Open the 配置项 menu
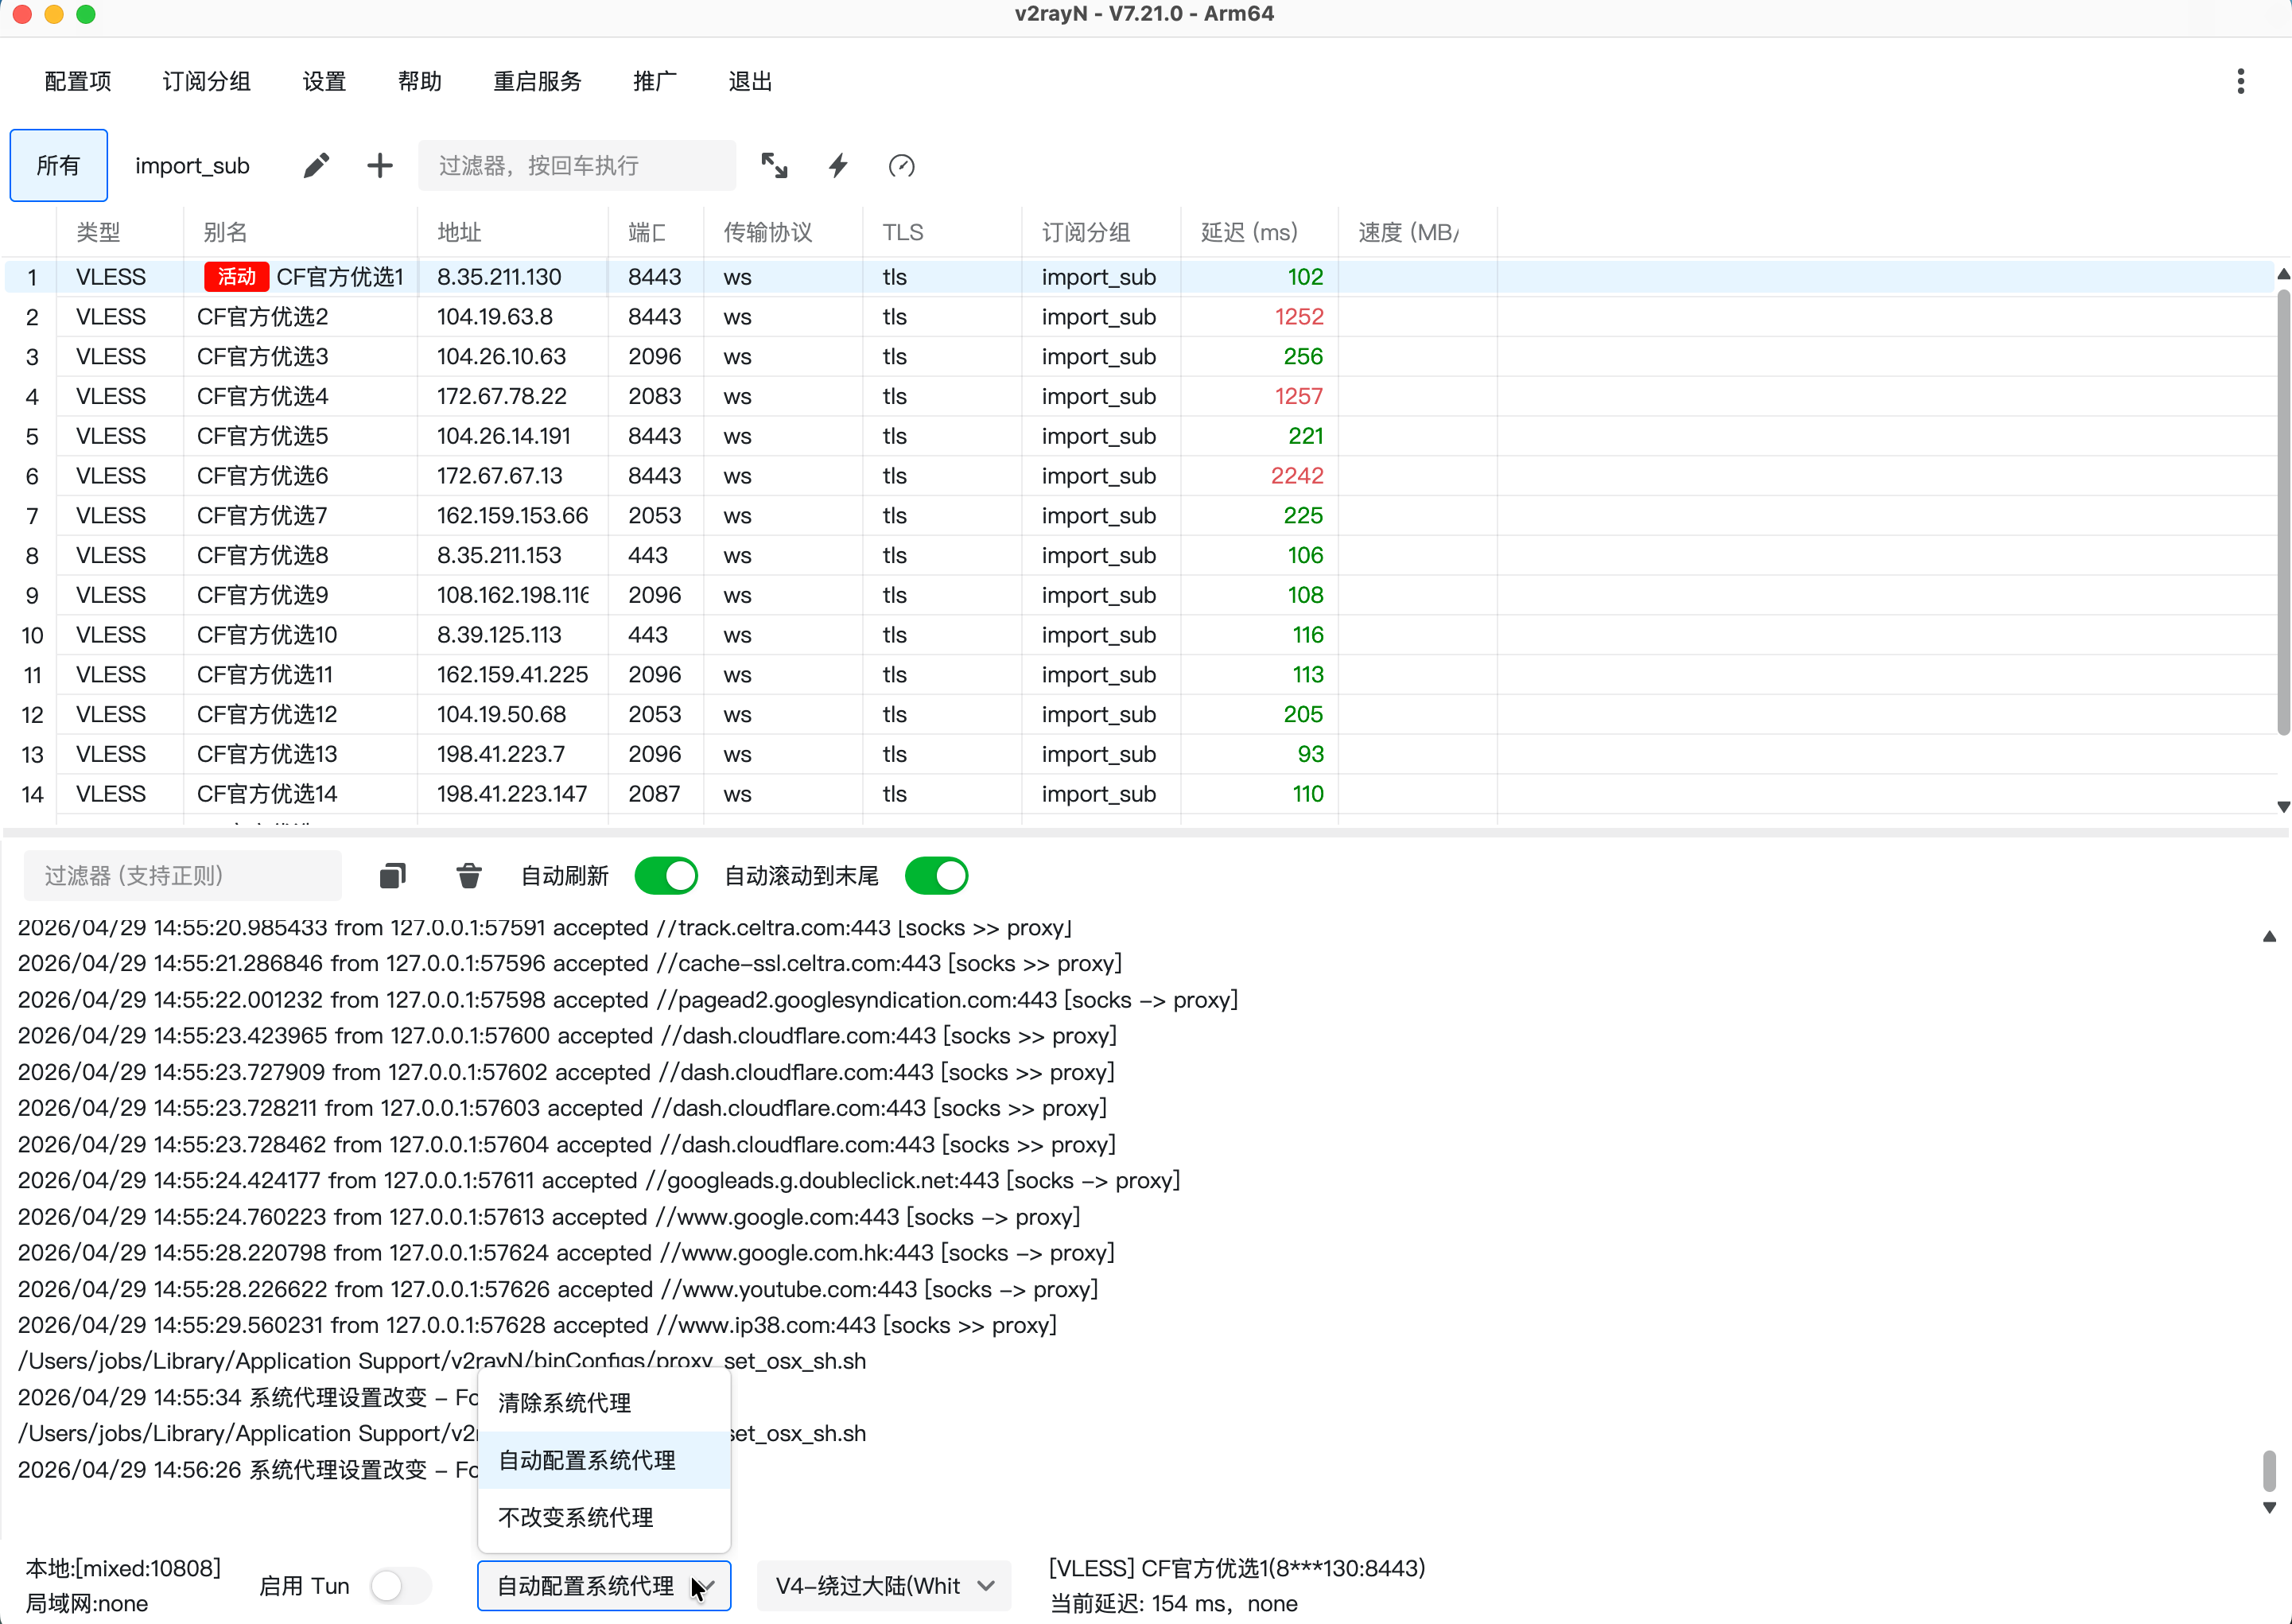This screenshot has width=2292, height=1624. 78,81
